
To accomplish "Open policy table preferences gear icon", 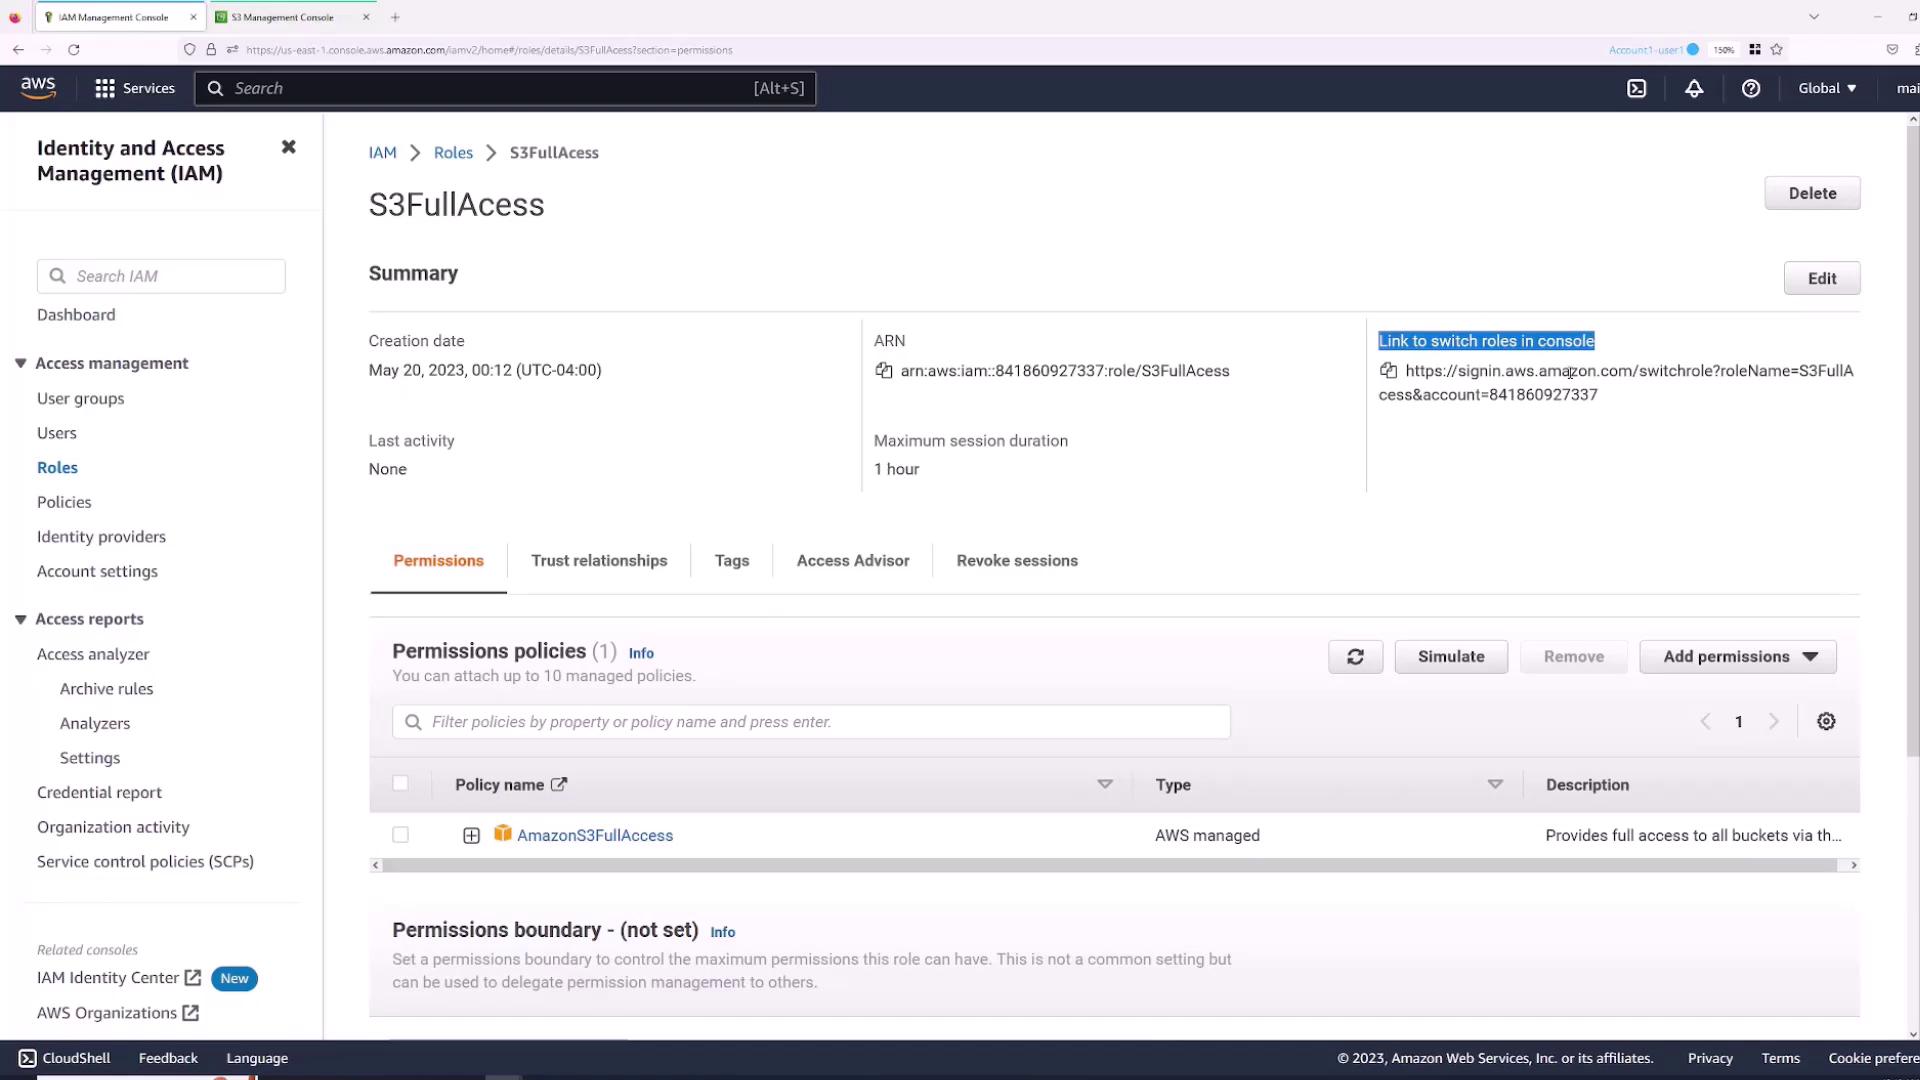I will pyautogui.click(x=1826, y=722).
